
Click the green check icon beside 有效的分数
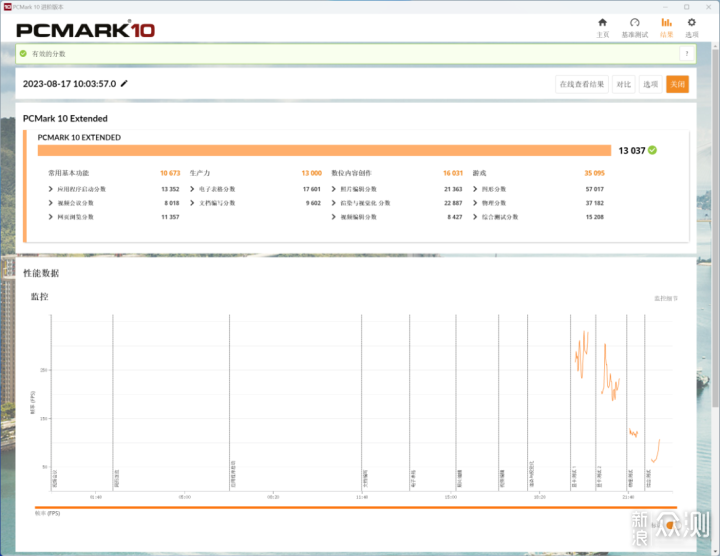tap(23, 54)
